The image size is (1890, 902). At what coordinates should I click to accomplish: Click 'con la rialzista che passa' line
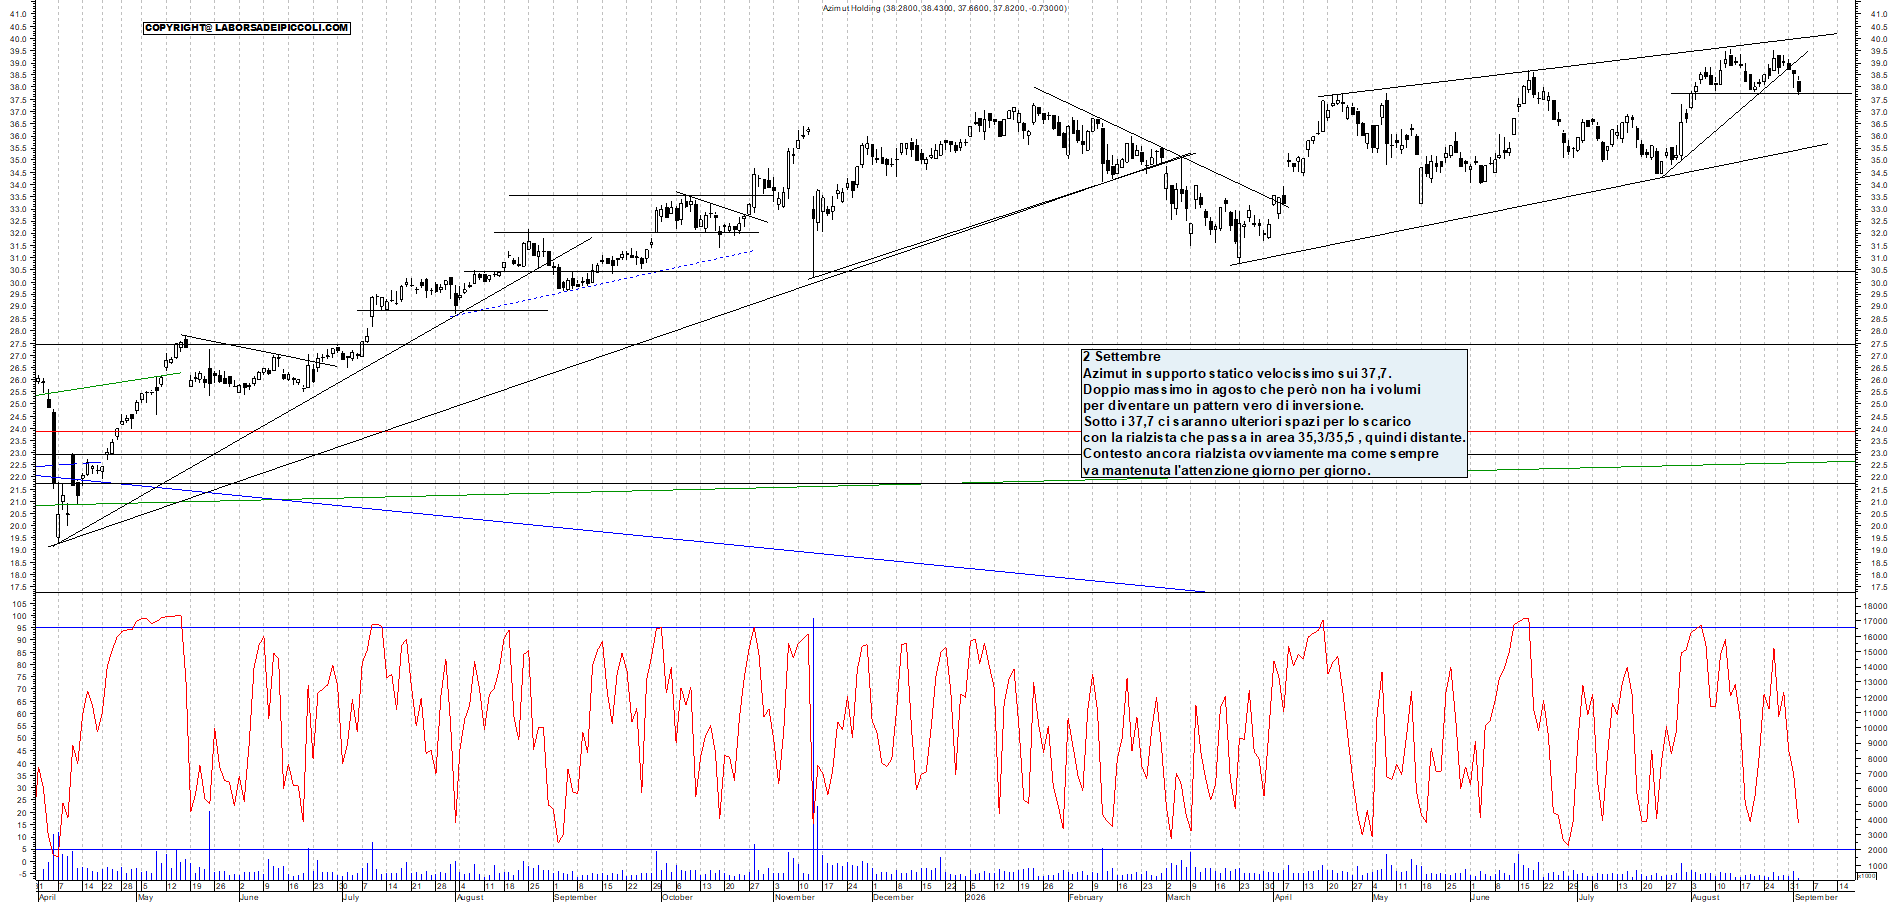pyautogui.click(x=1274, y=437)
